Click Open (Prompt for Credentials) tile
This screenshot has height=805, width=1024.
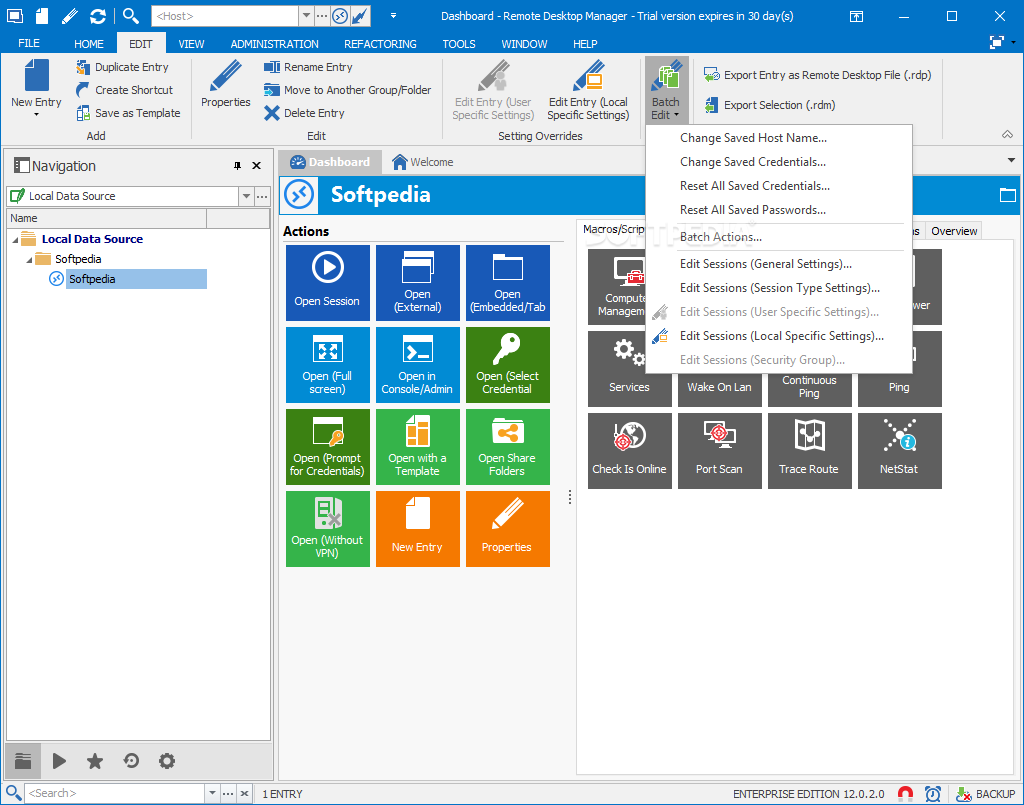click(x=327, y=447)
